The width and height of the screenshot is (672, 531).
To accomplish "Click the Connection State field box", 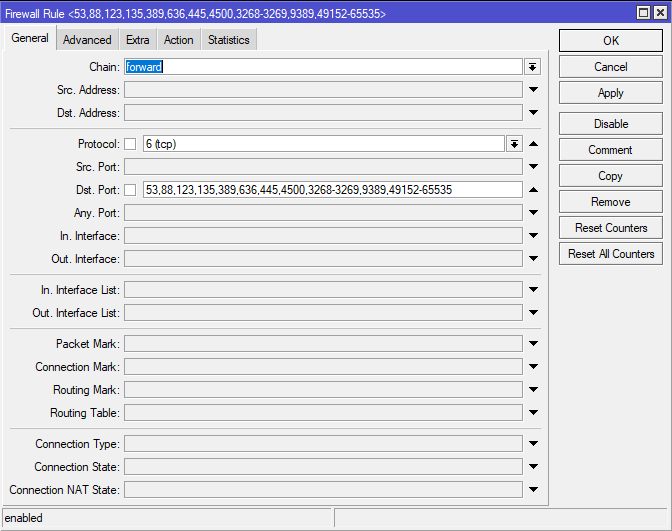I will (323, 467).
